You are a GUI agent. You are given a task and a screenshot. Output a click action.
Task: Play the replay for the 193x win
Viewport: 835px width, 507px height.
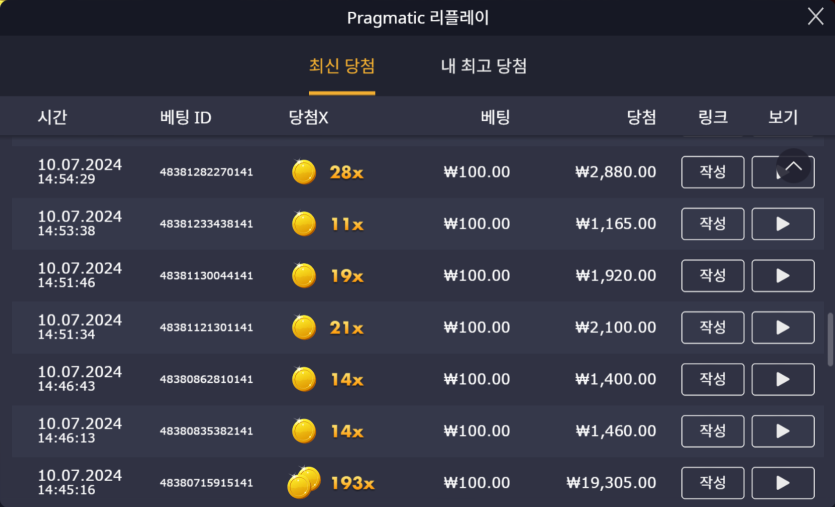click(782, 484)
